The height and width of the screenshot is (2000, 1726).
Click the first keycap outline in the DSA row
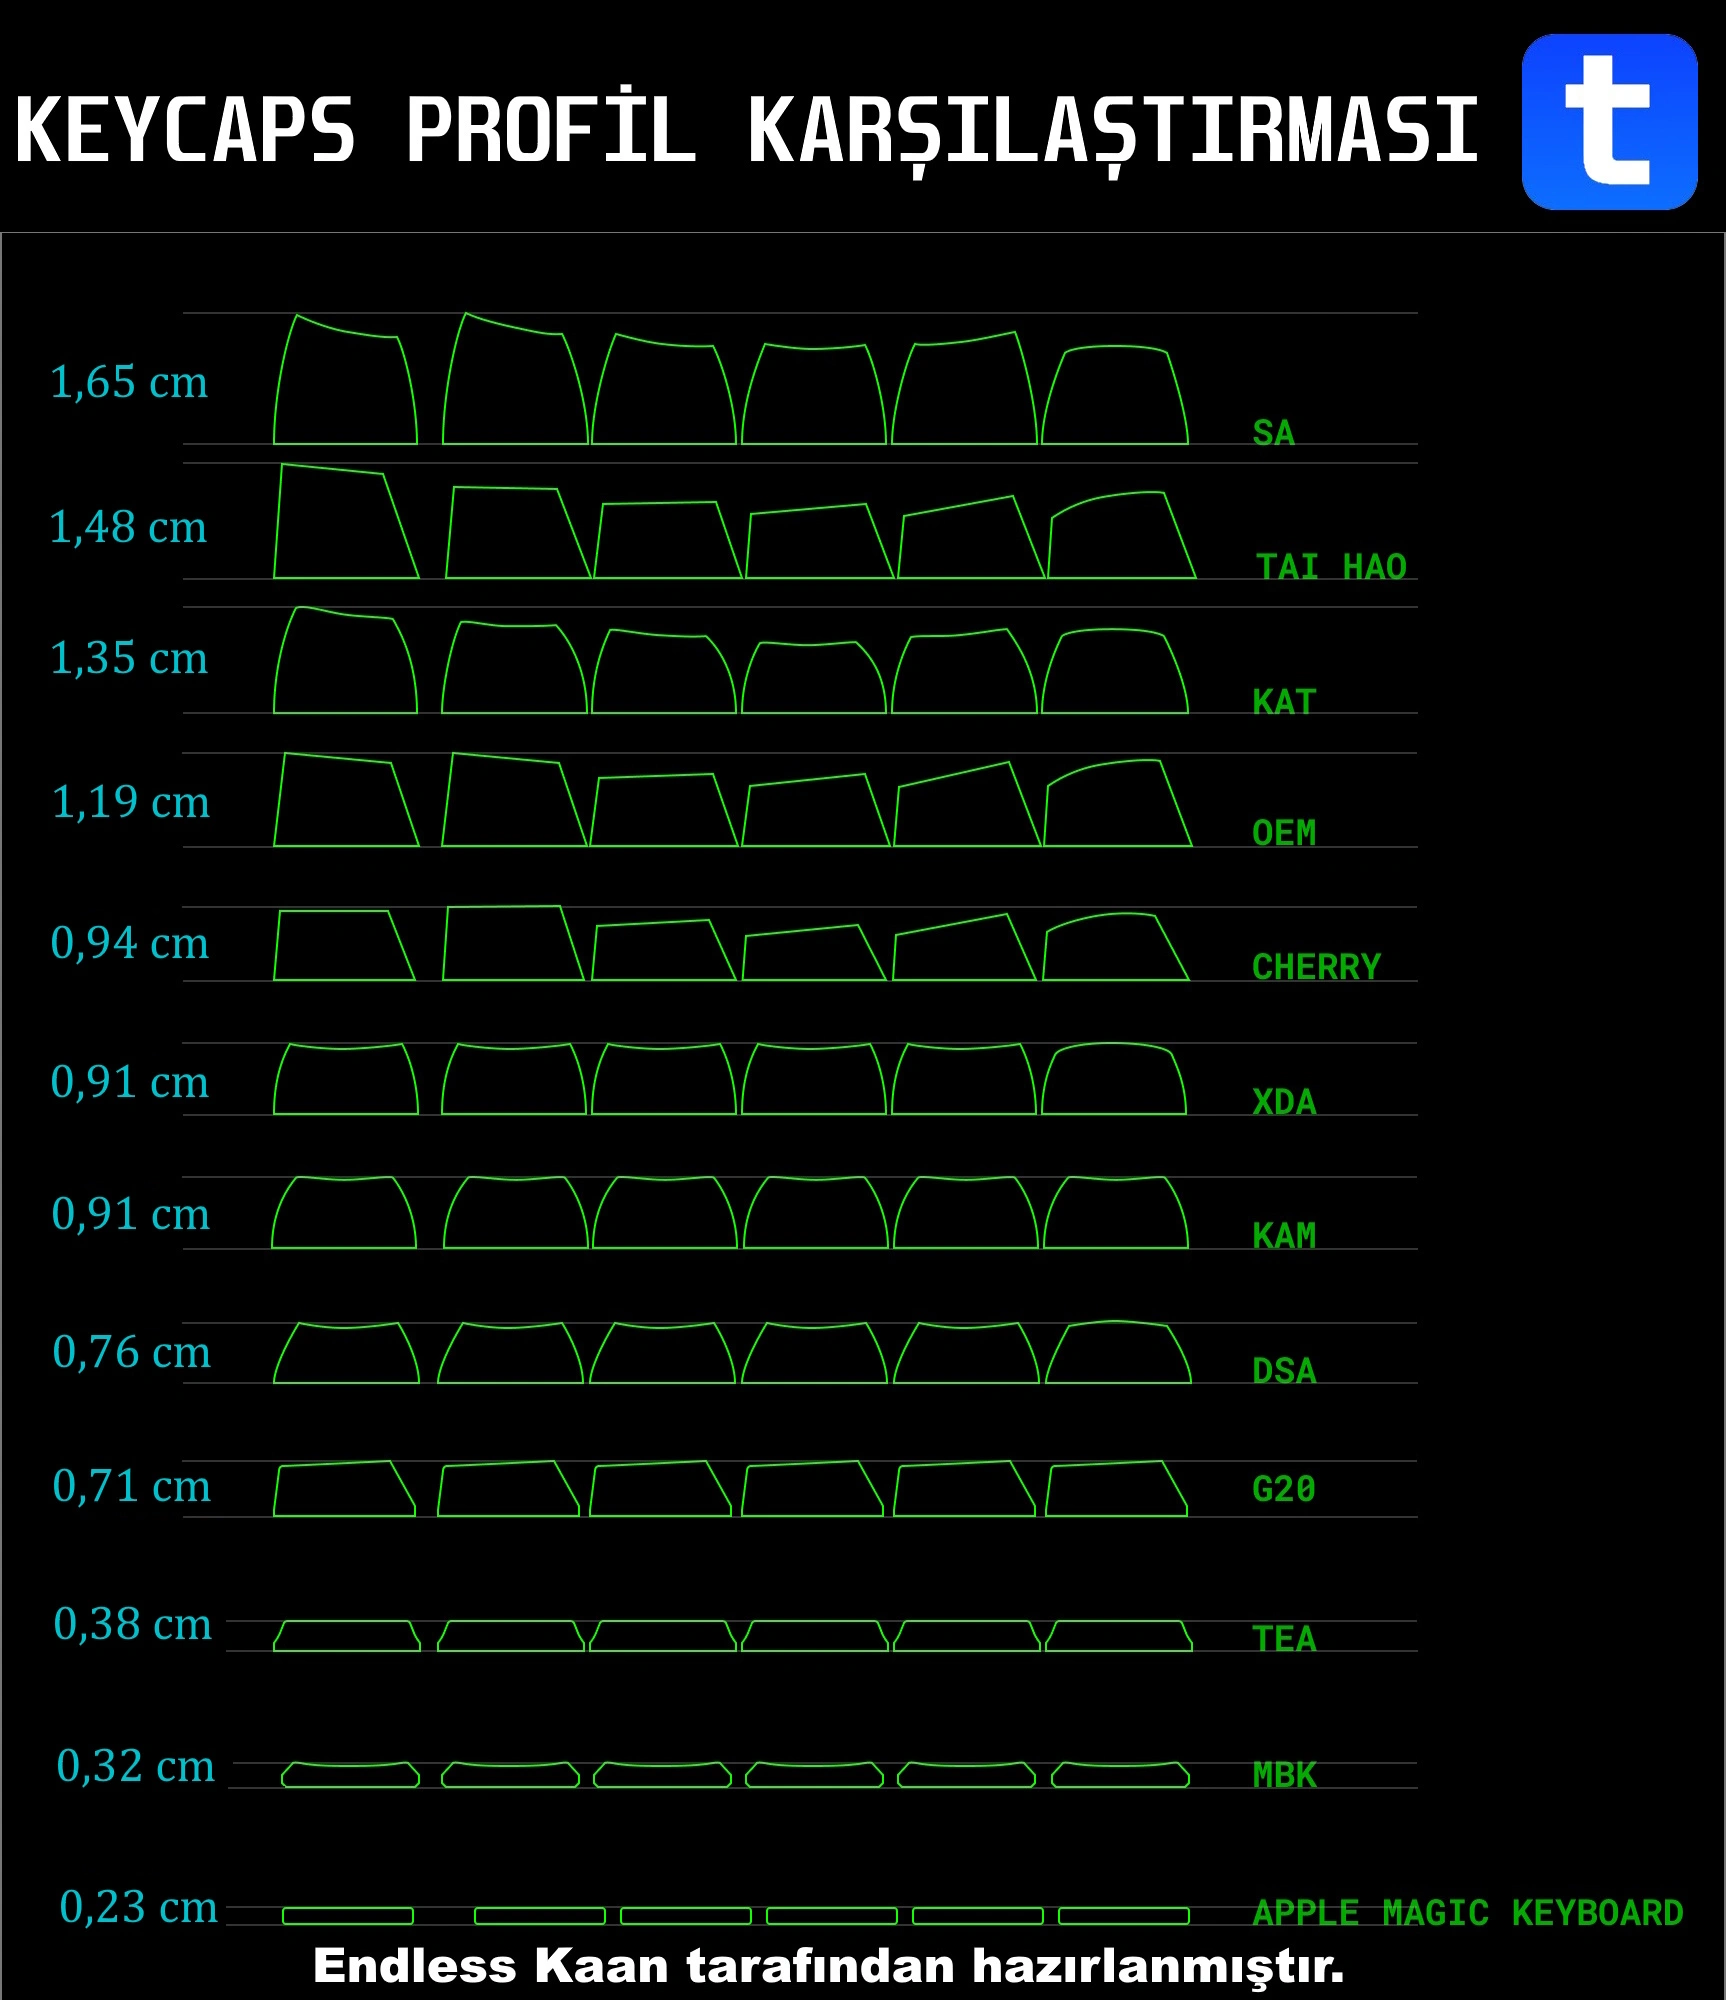click(x=346, y=1353)
